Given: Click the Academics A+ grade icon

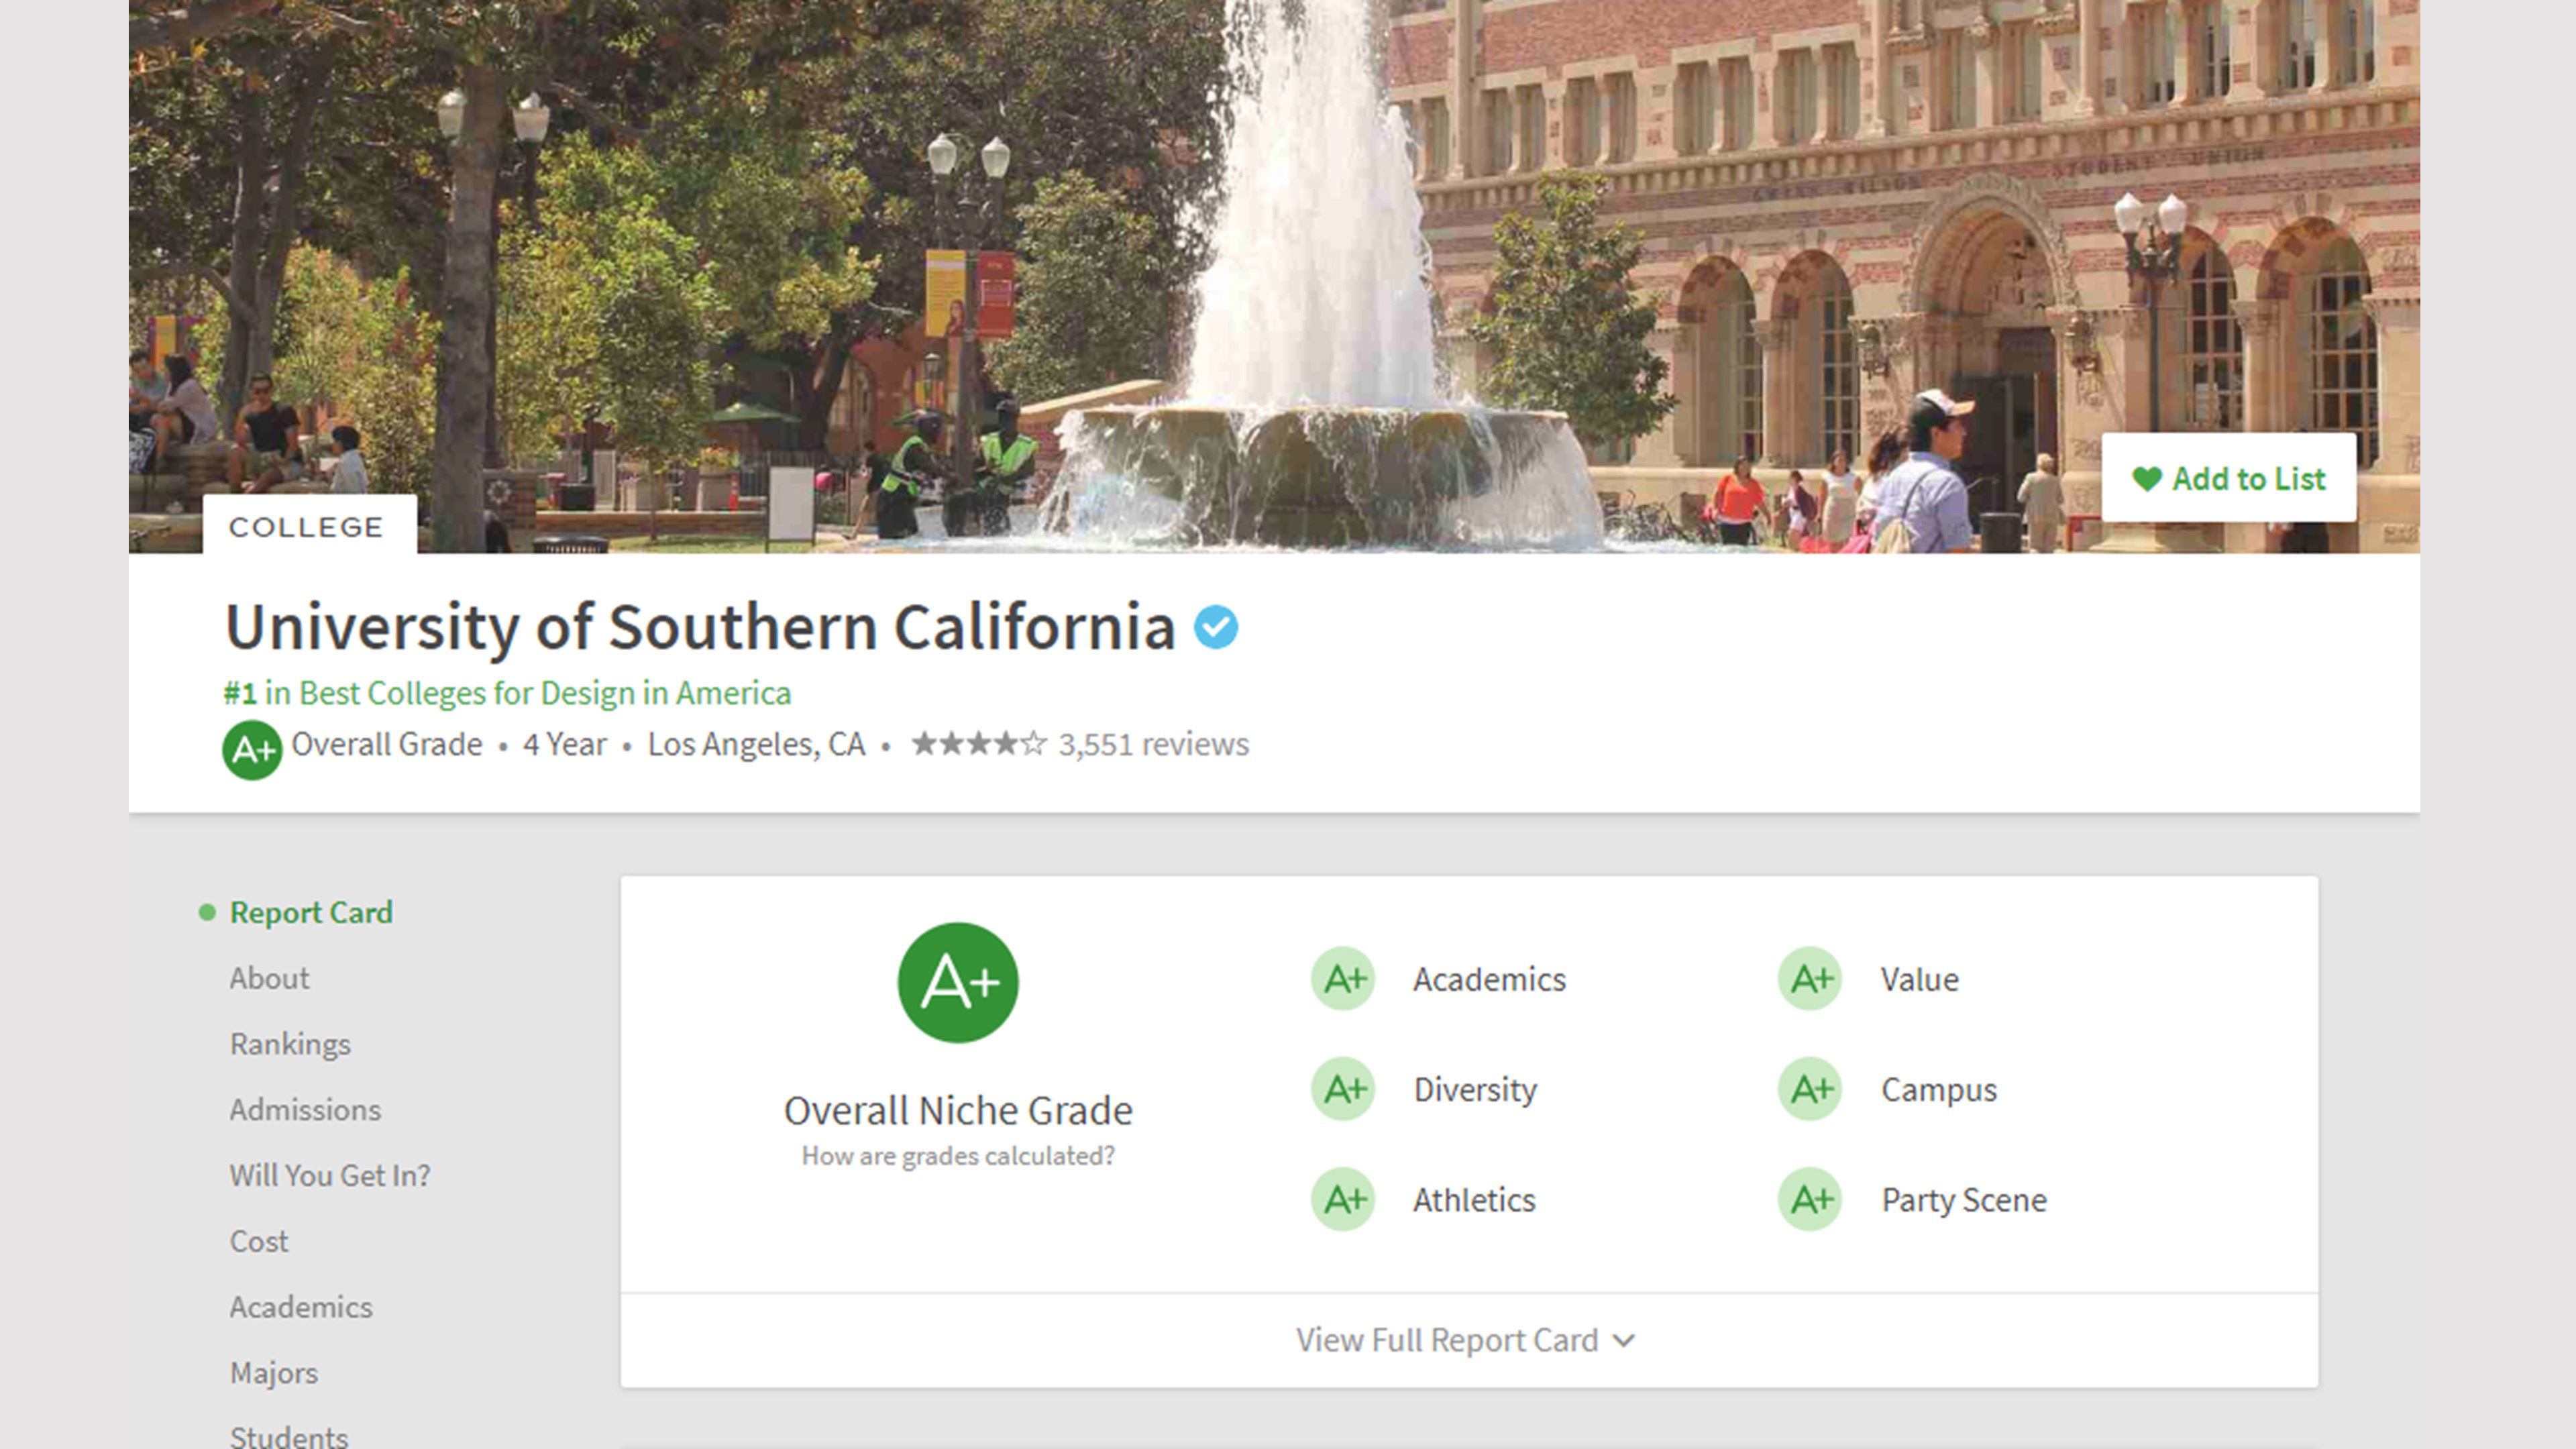Looking at the screenshot, I should (1343, 979).
